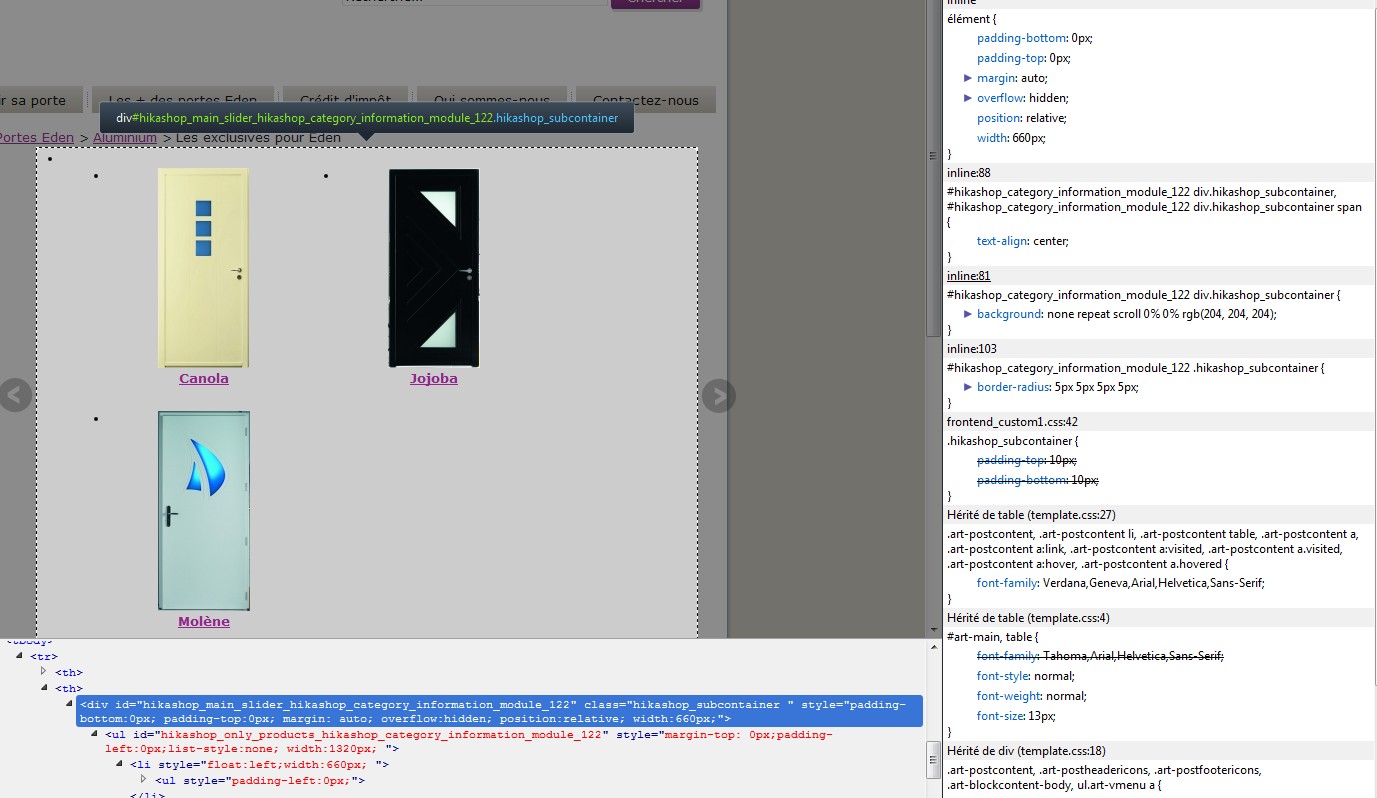
Task: Click the rgb(204, 204, 204) background value
Action: (1218, 314)
